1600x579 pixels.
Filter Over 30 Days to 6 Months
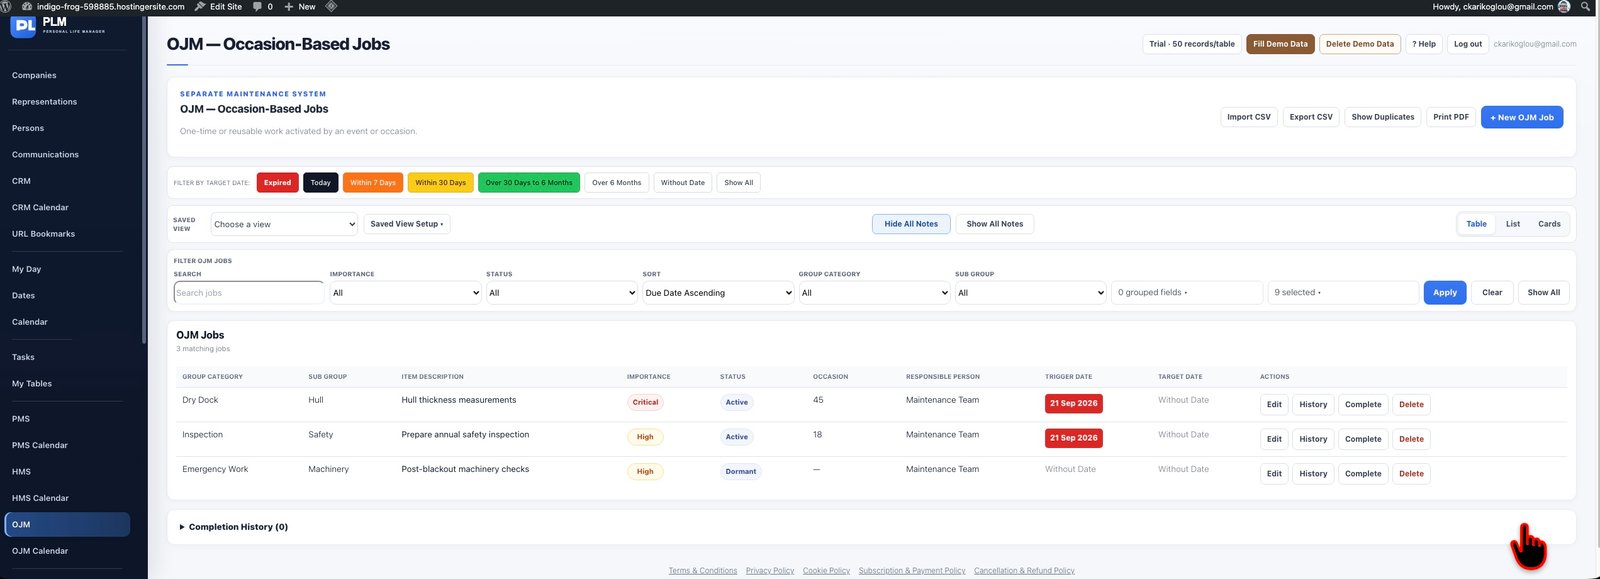(x=529, y=183)
